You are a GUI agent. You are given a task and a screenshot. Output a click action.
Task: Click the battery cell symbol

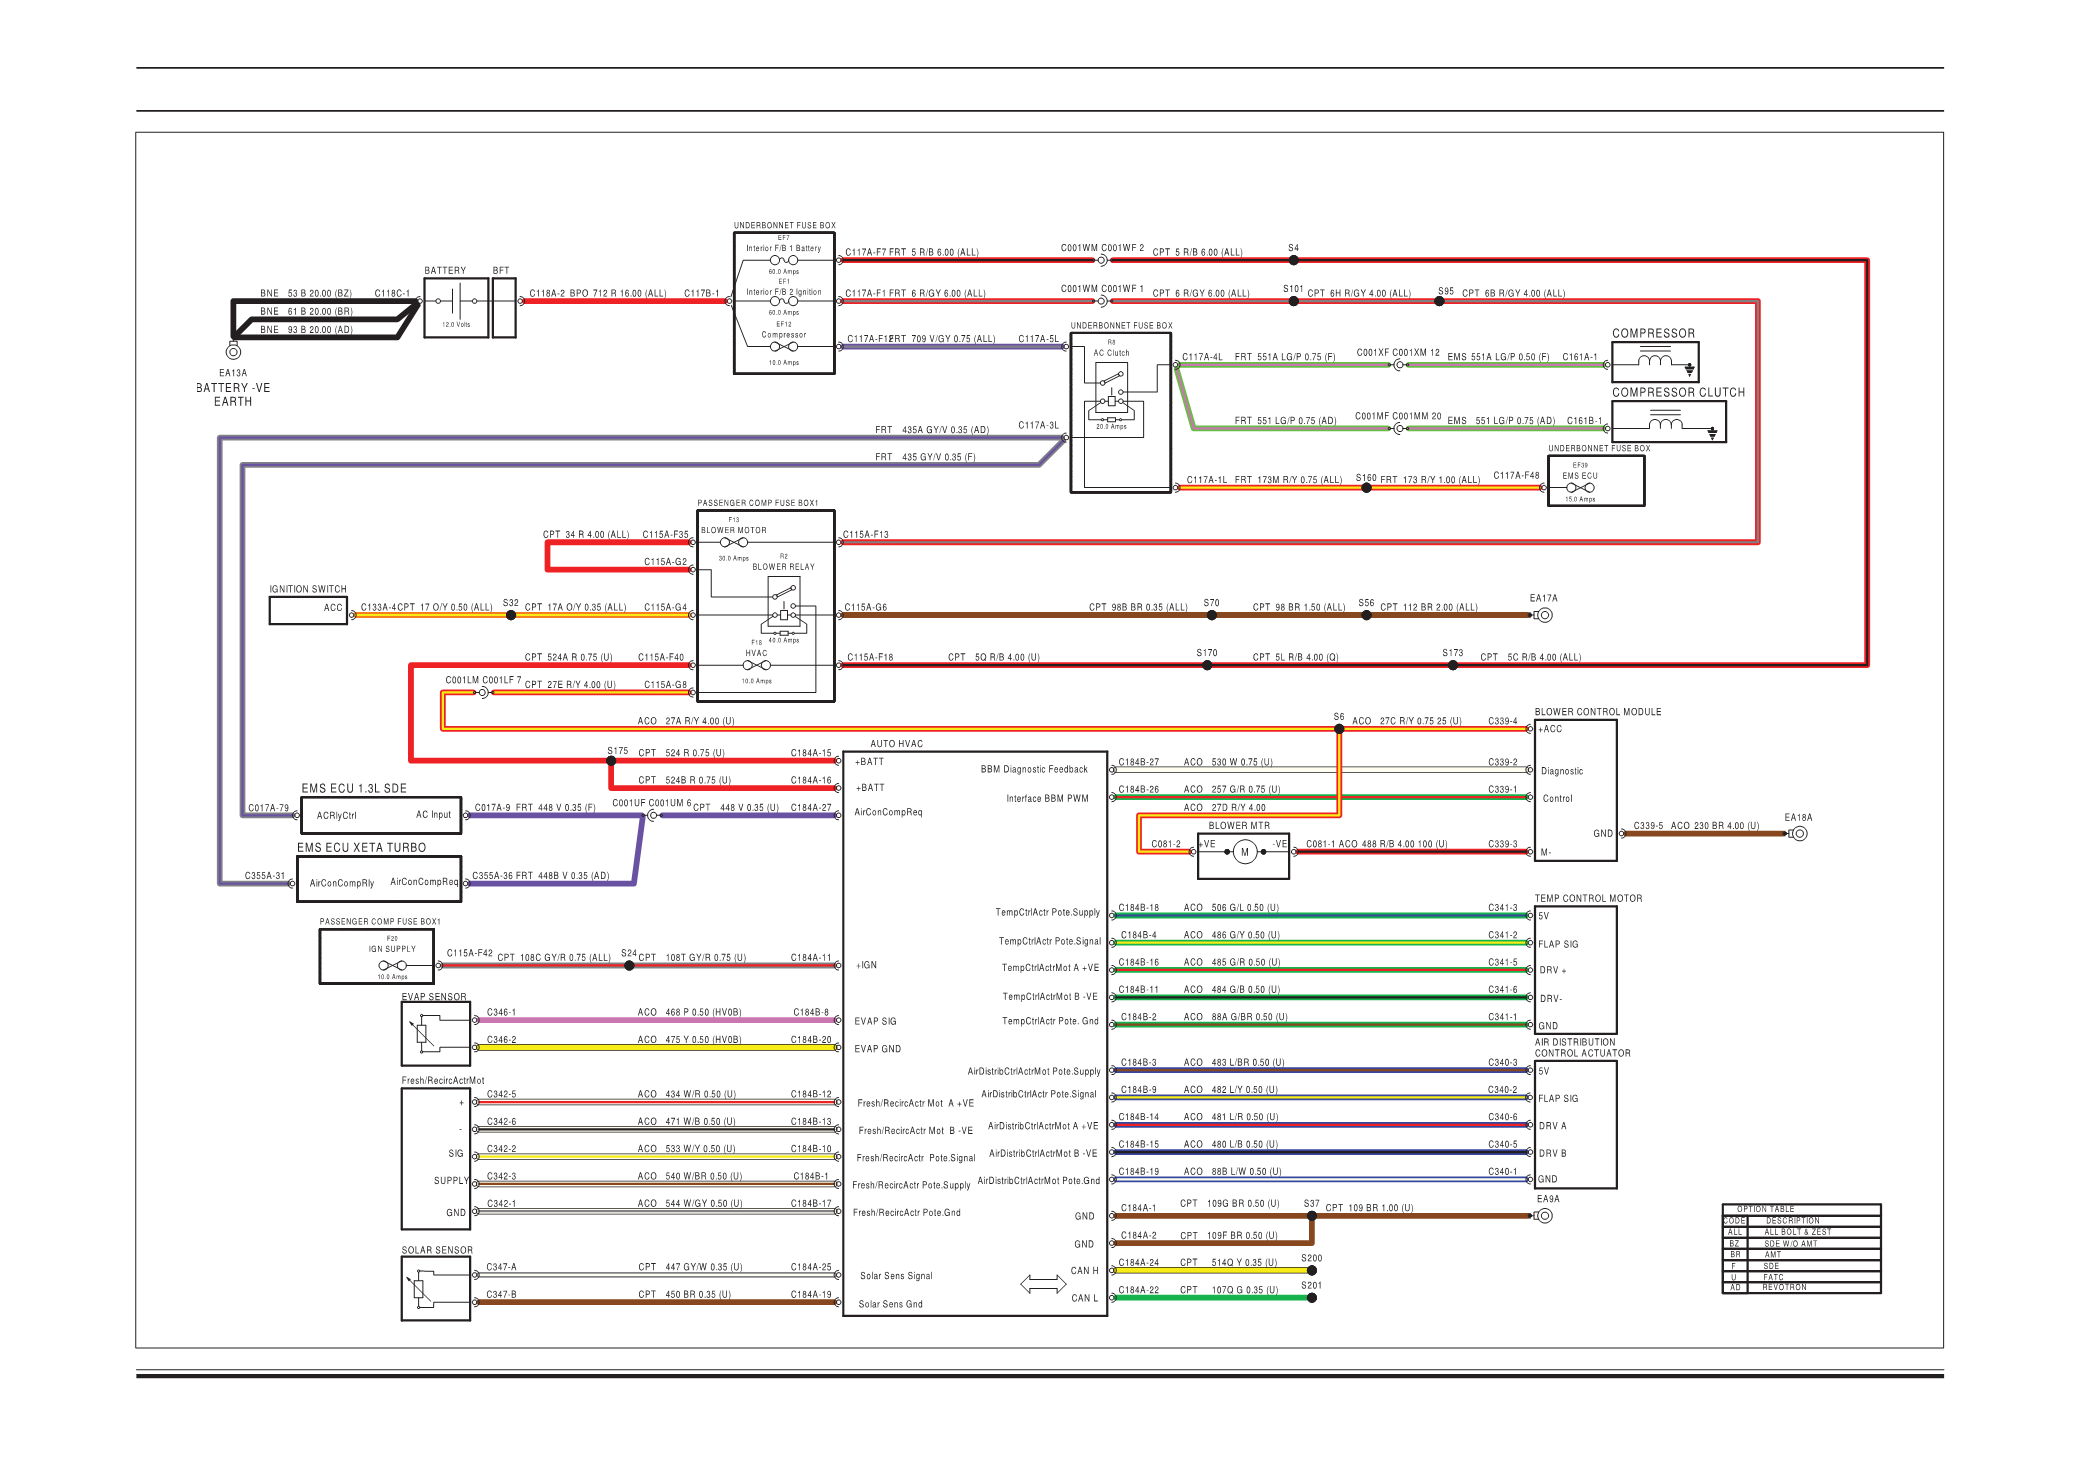[x=456, y=301]
